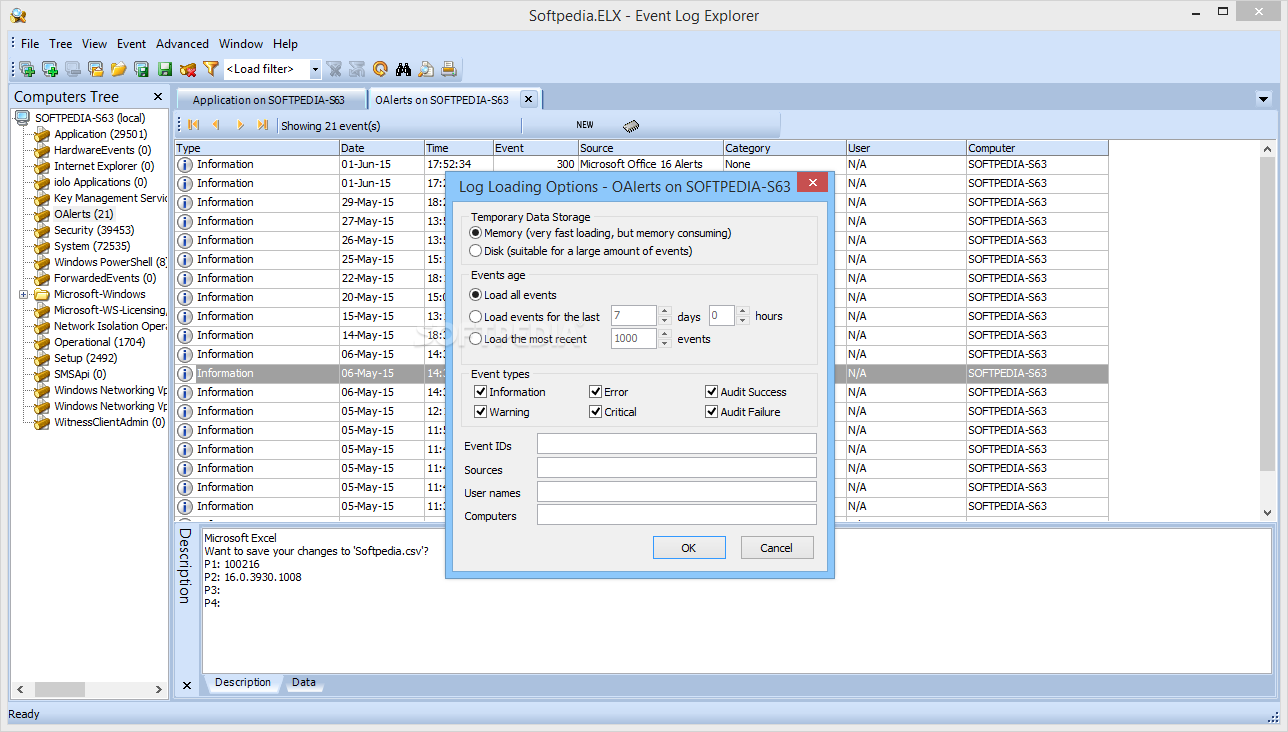Sort events by the Date column header
The image size is (1288, 732).
382,148
